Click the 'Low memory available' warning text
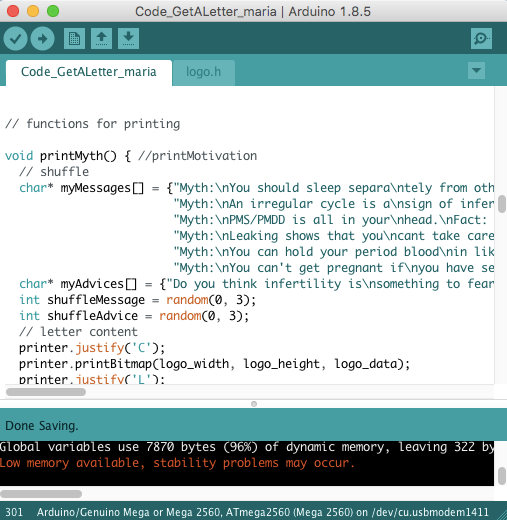 [177, 463]
